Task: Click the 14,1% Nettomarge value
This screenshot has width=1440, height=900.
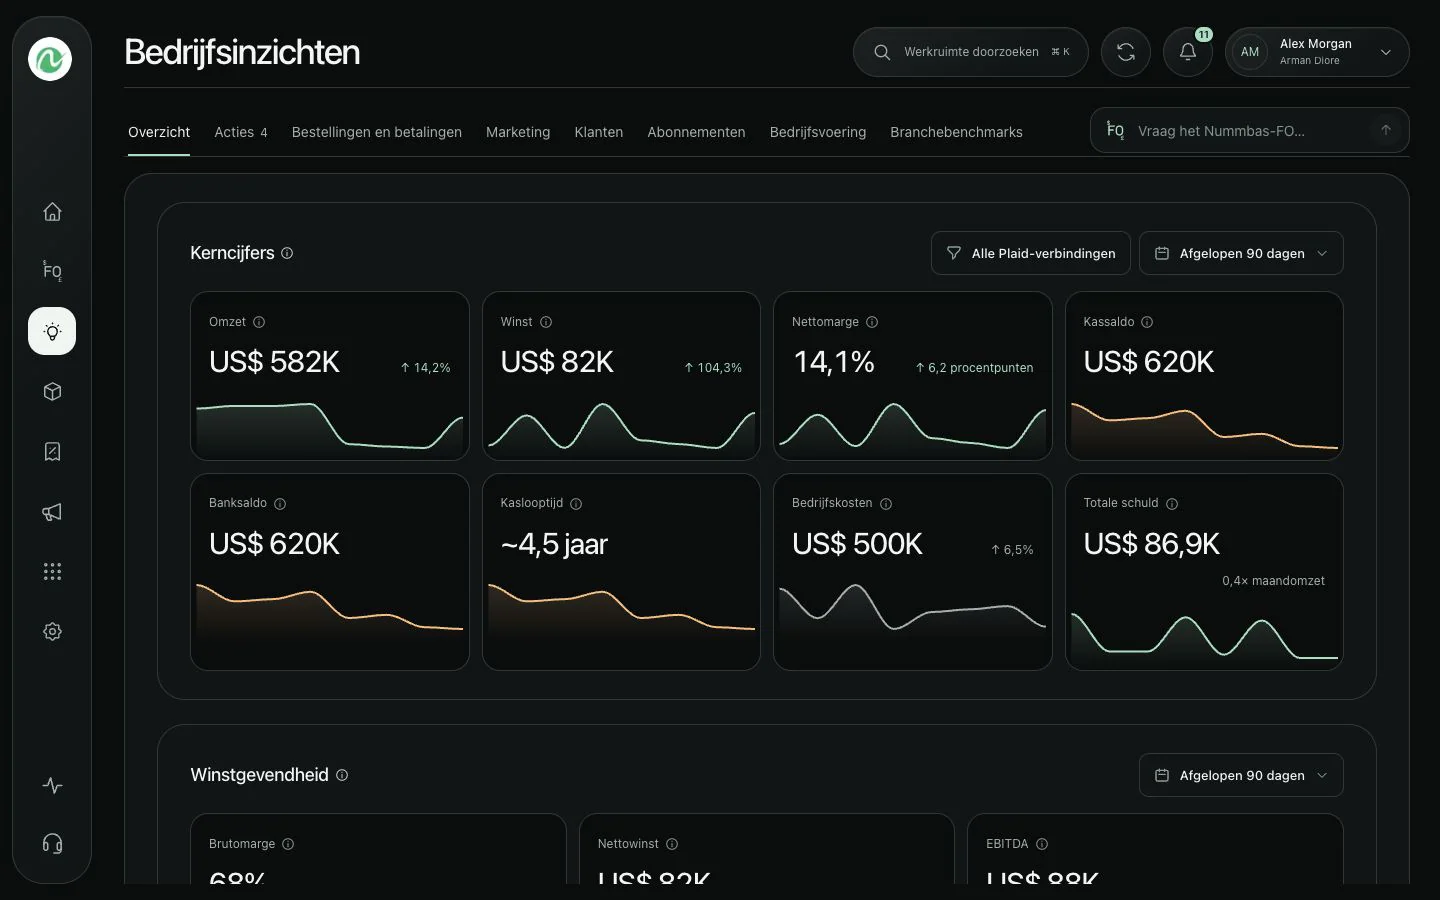Action: [834, 362]
